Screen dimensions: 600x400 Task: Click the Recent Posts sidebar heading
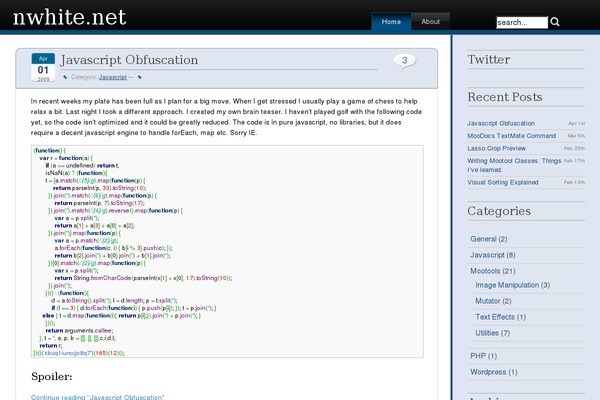click(x=505, y=97)
